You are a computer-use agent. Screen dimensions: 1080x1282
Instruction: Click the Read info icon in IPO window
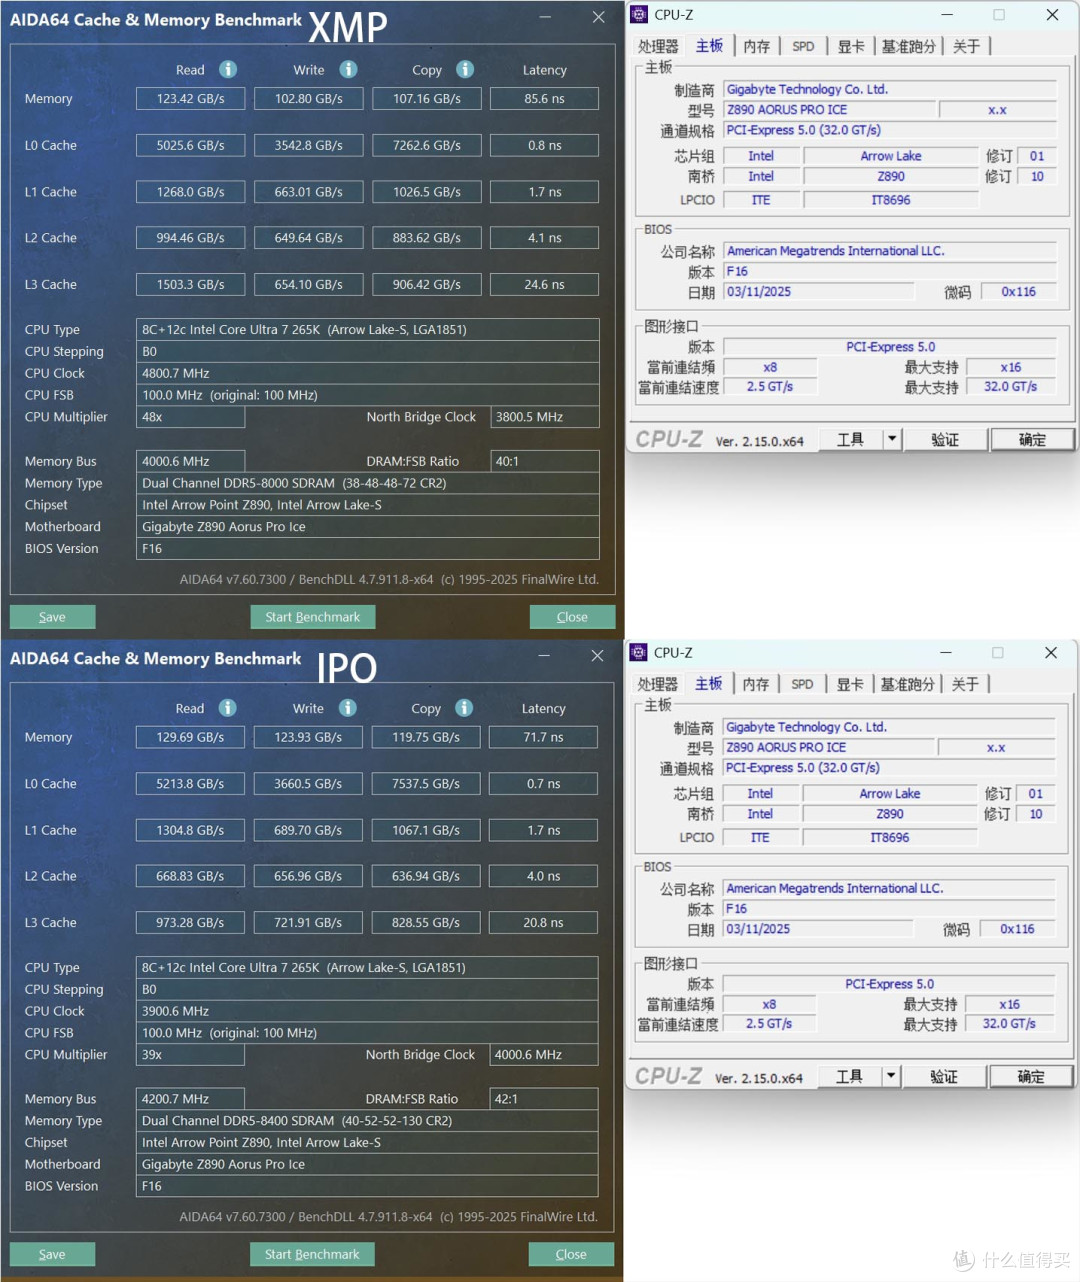(x=228, y=707)
